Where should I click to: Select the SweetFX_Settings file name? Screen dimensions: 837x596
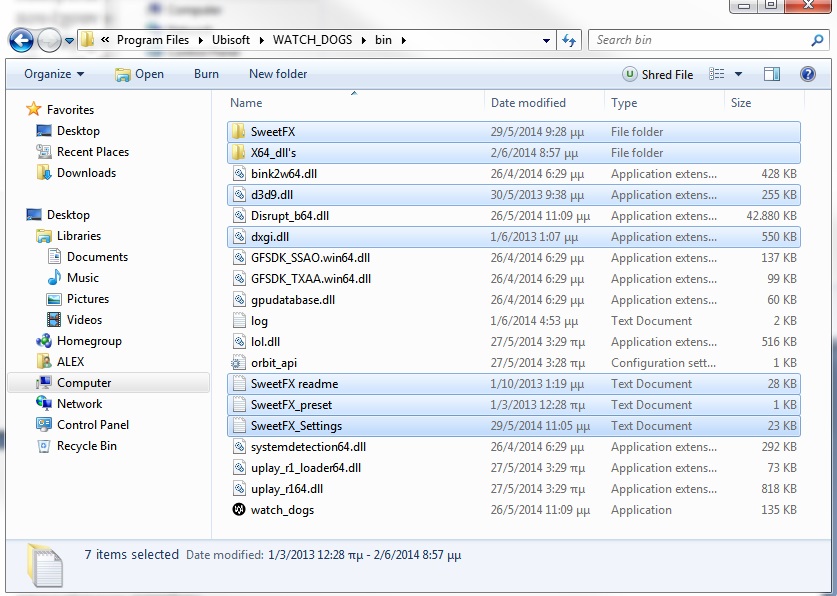(296, 426)
